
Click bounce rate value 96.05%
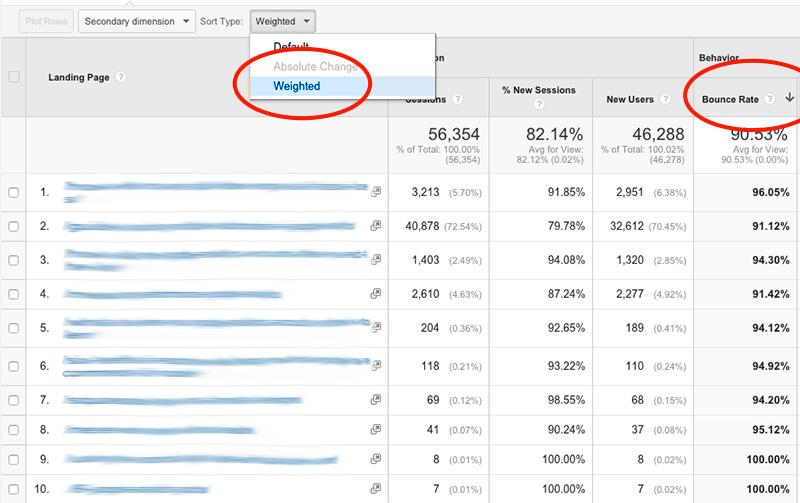point(770,192)
